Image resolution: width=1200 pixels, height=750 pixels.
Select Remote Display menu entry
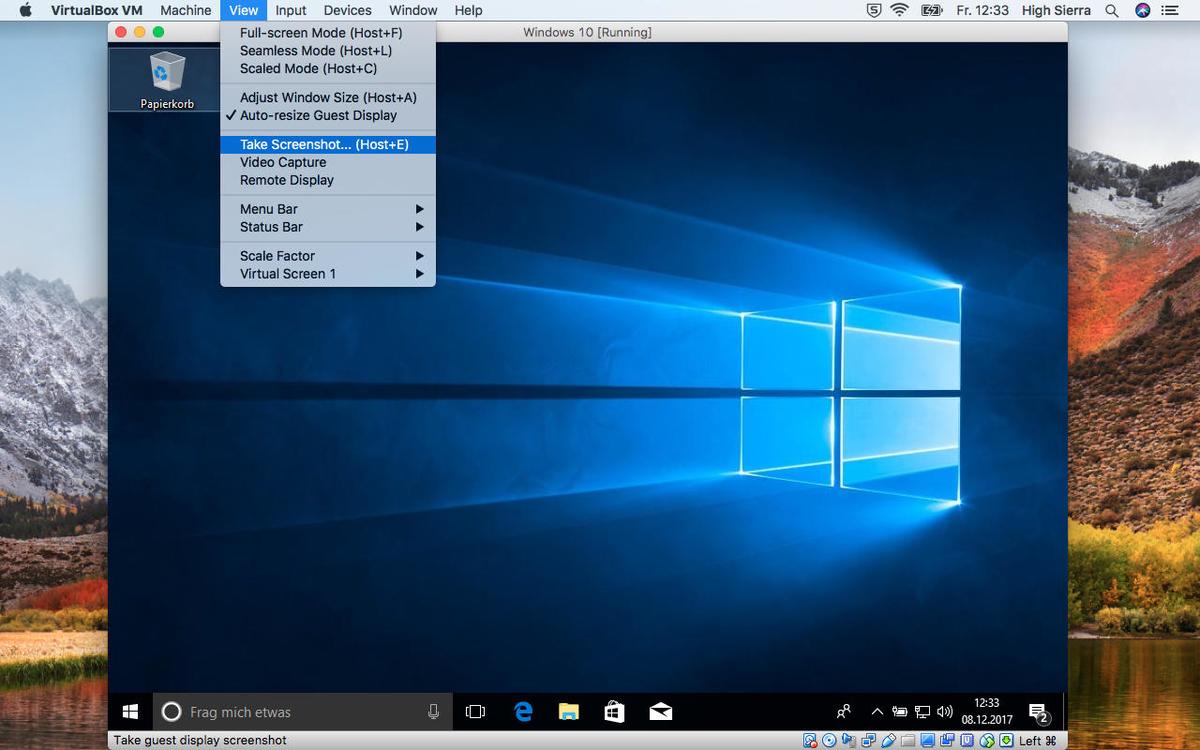(327, 180)
